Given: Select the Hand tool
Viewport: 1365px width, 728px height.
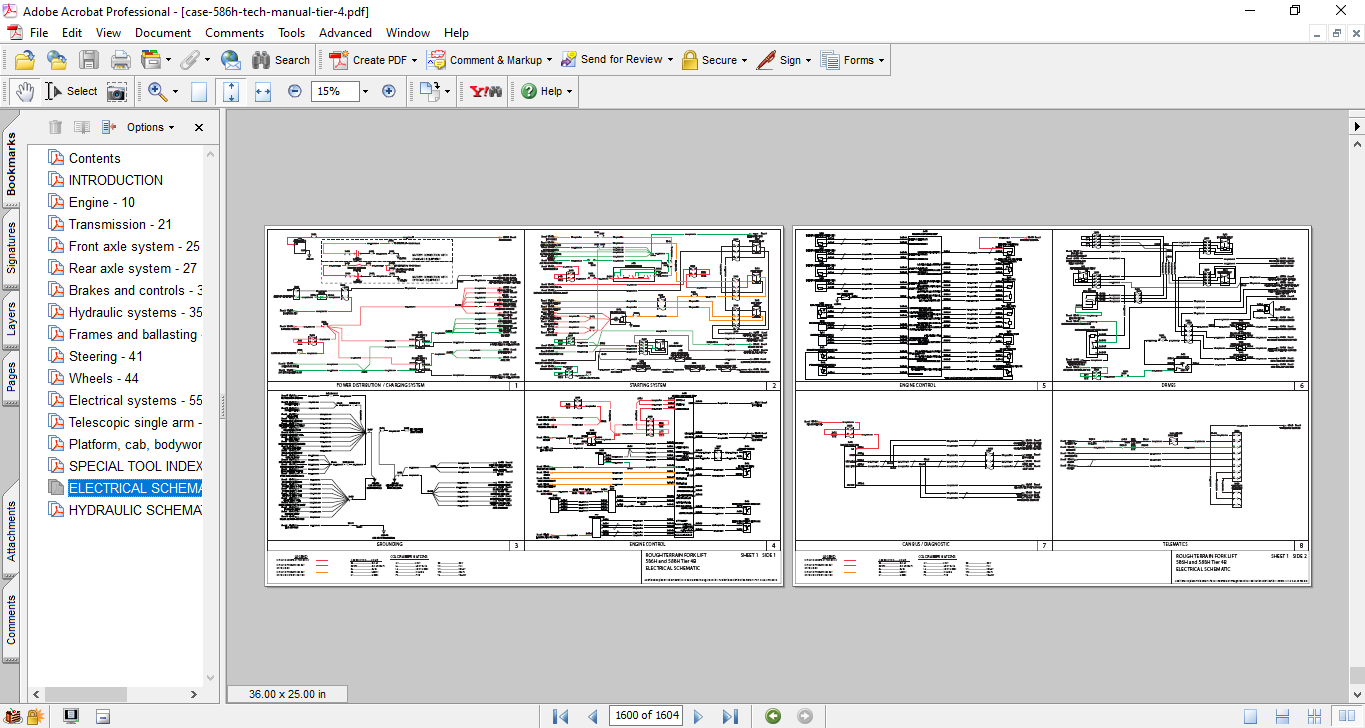Looking at the screenshot, I should pyautogui.click(x=25, y=91).
